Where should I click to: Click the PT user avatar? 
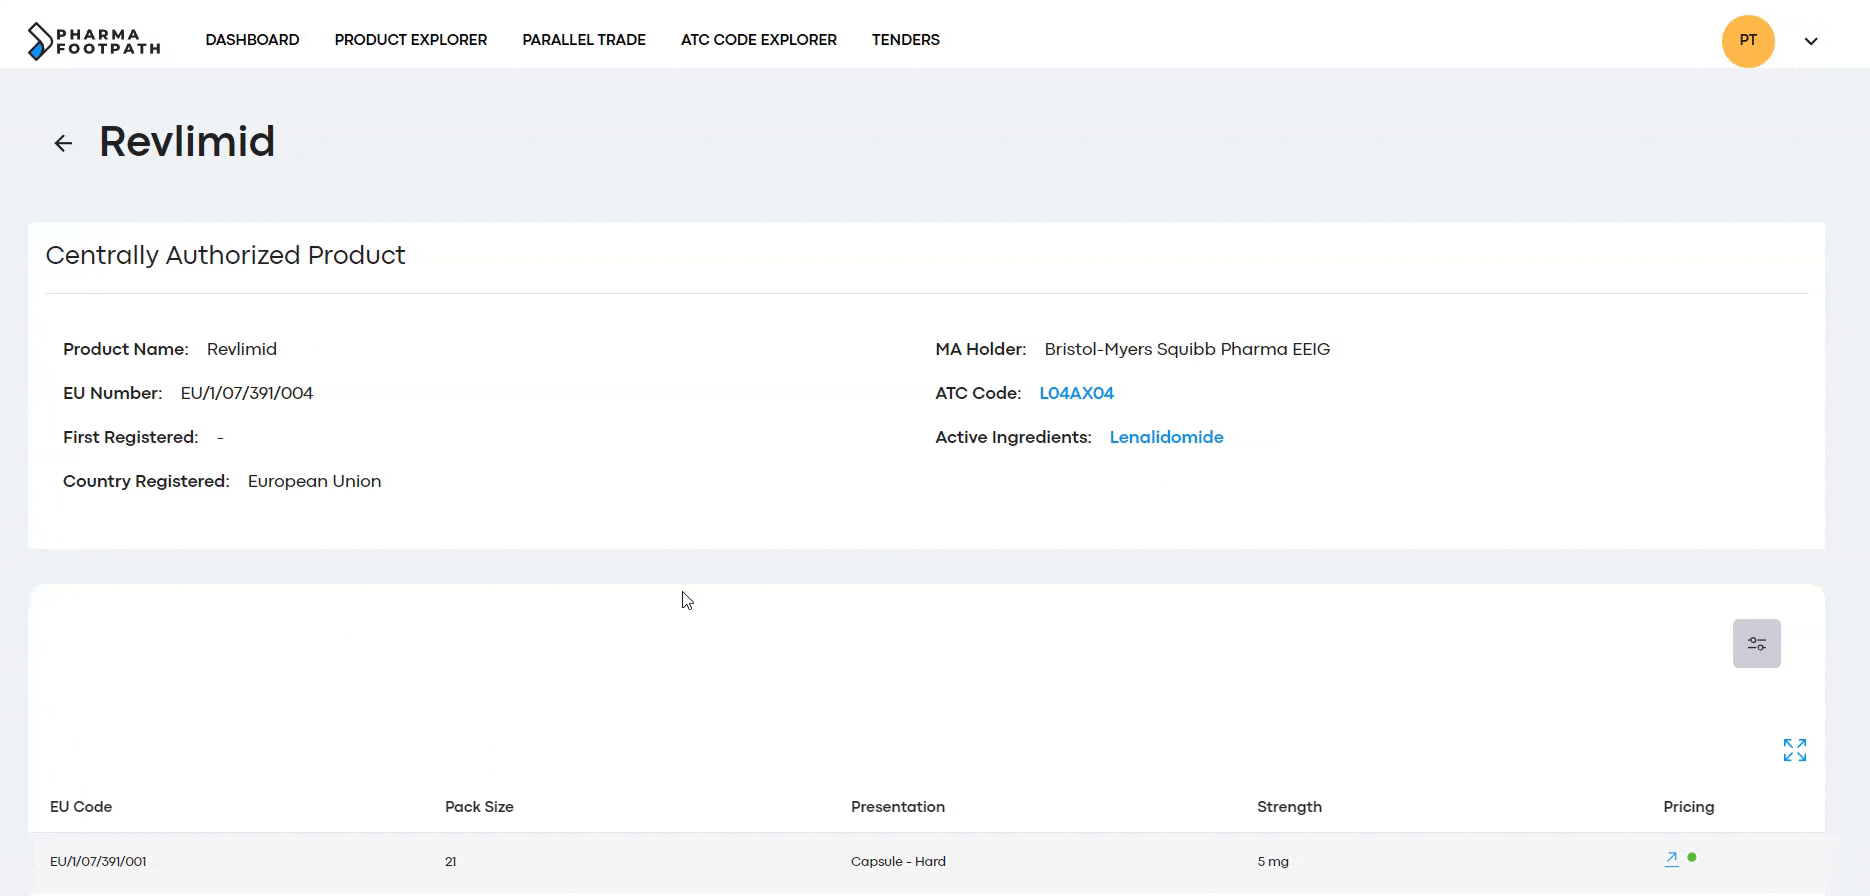click(x=1748, y=41)
